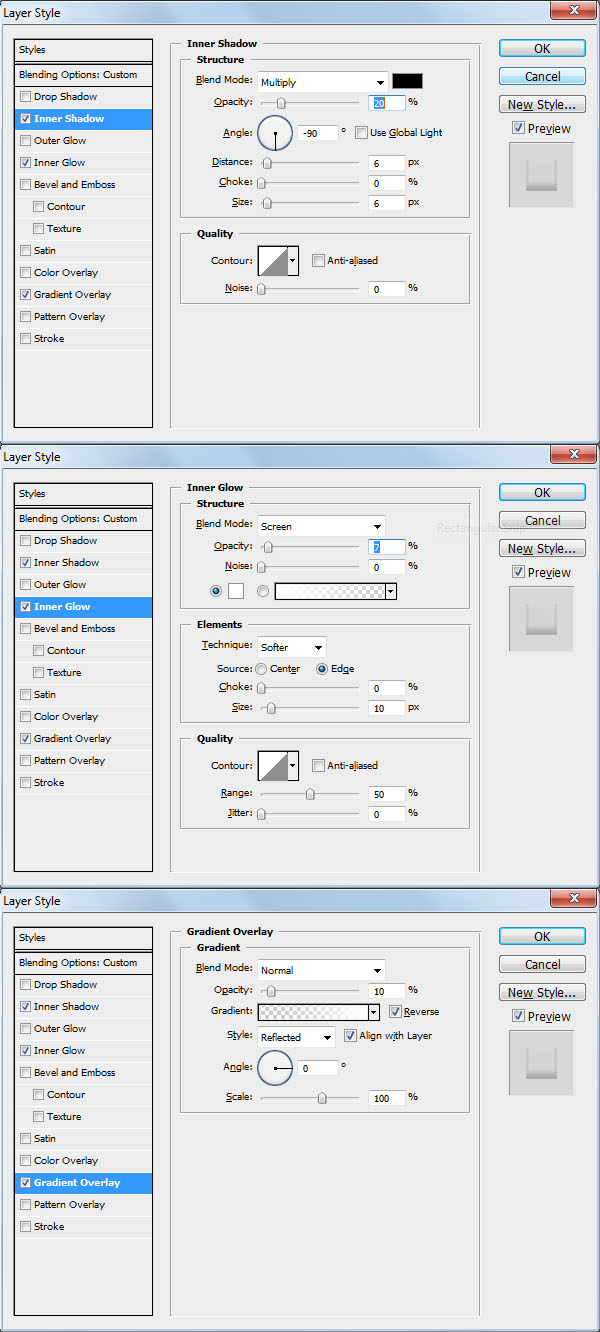Check Stroke in the Gradient Overlay dialog's list
The width and height of the screenshot is (600, 1332).
[x=25, y=1227]
